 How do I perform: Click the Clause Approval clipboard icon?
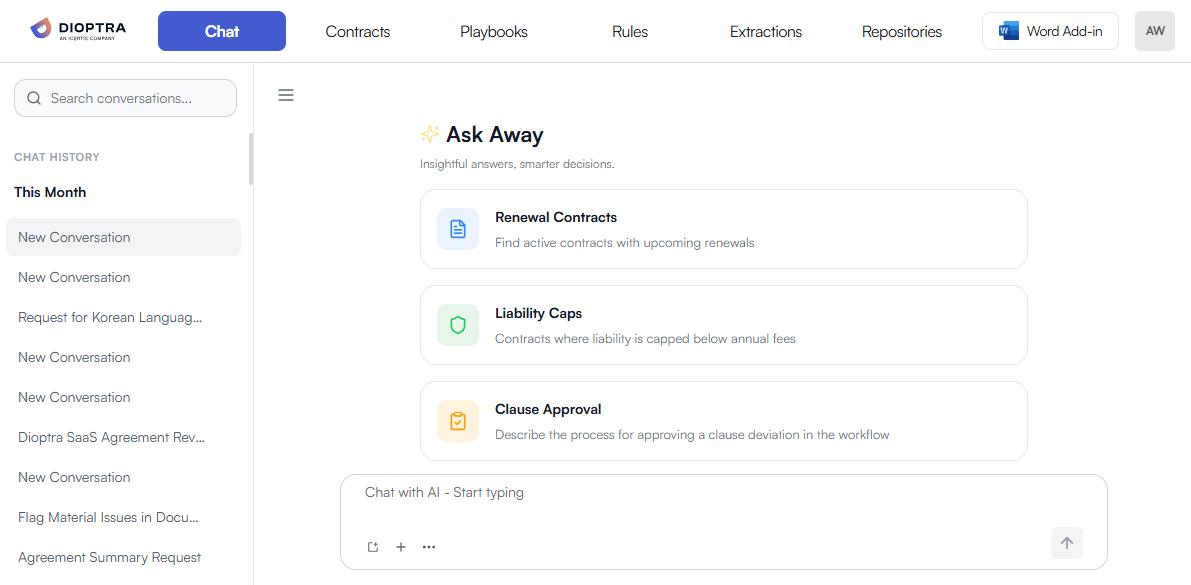(x=457, y=421)
